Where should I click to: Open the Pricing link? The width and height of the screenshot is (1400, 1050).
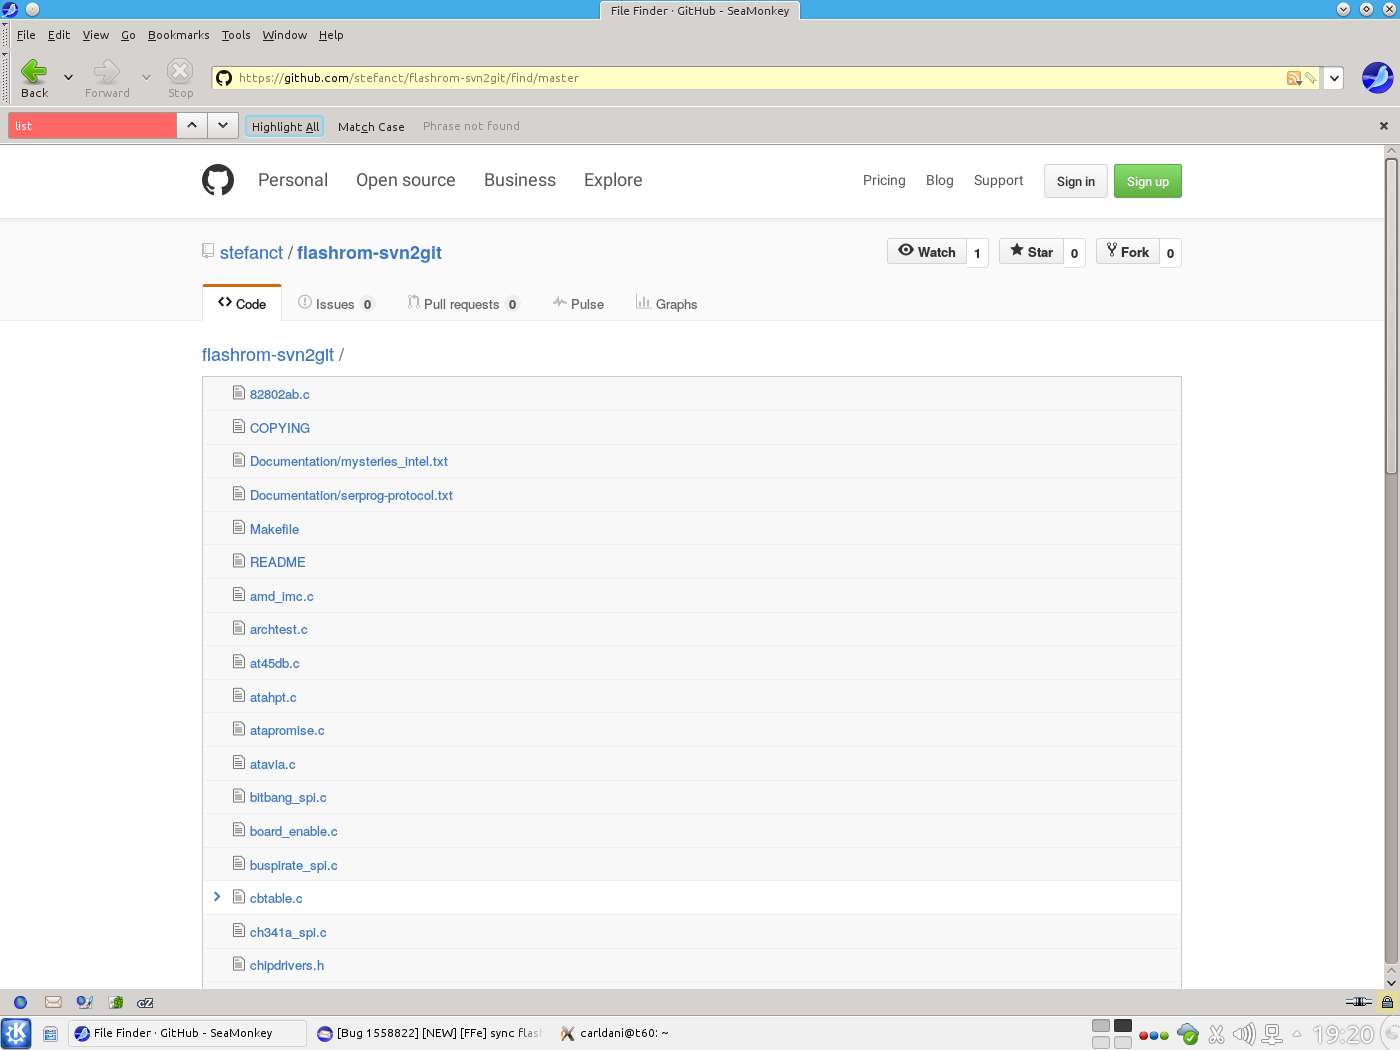point(884,180)
